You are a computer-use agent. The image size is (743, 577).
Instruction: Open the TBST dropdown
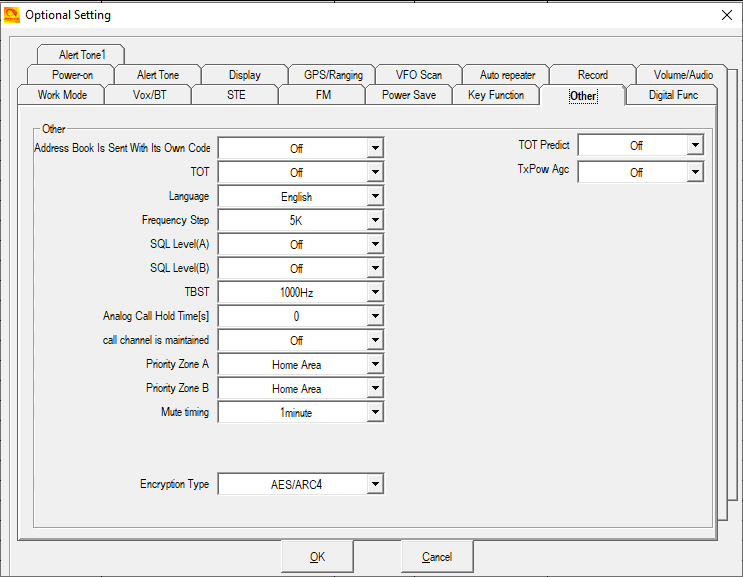[375, 292]
